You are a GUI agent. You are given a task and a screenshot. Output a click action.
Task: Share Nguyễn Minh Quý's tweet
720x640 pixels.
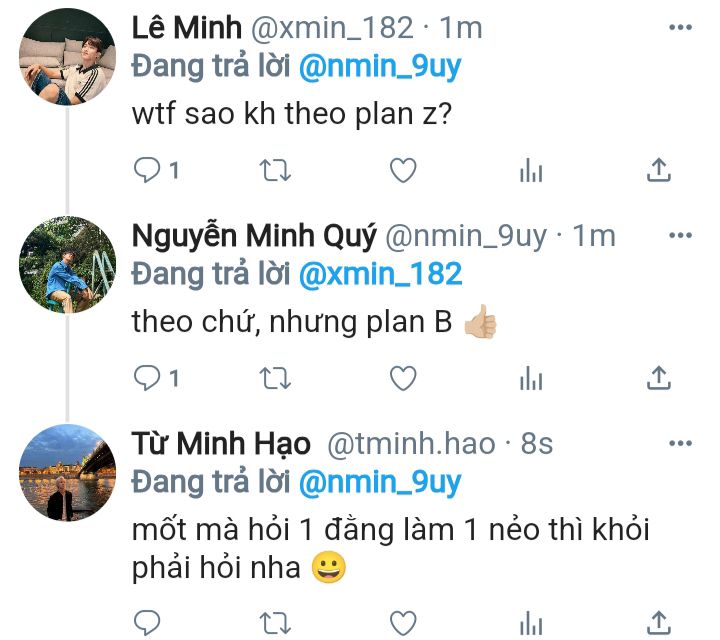[x=659, y=378]
